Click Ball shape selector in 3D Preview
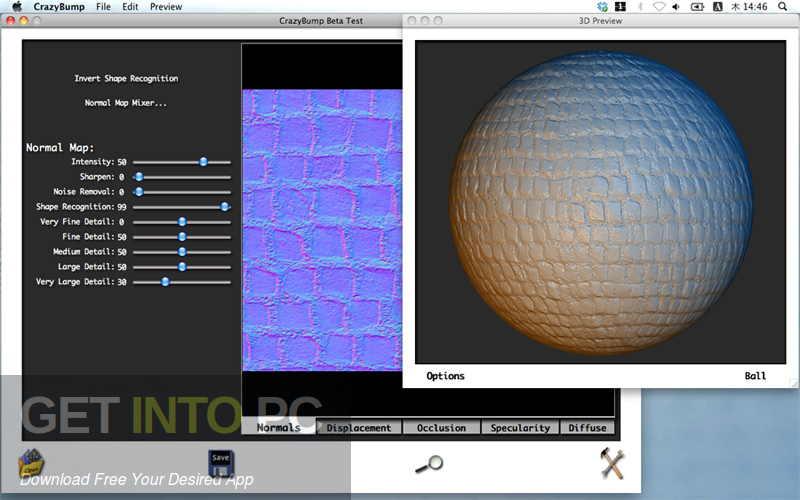 pyautogui.click(x=755, y=376)
